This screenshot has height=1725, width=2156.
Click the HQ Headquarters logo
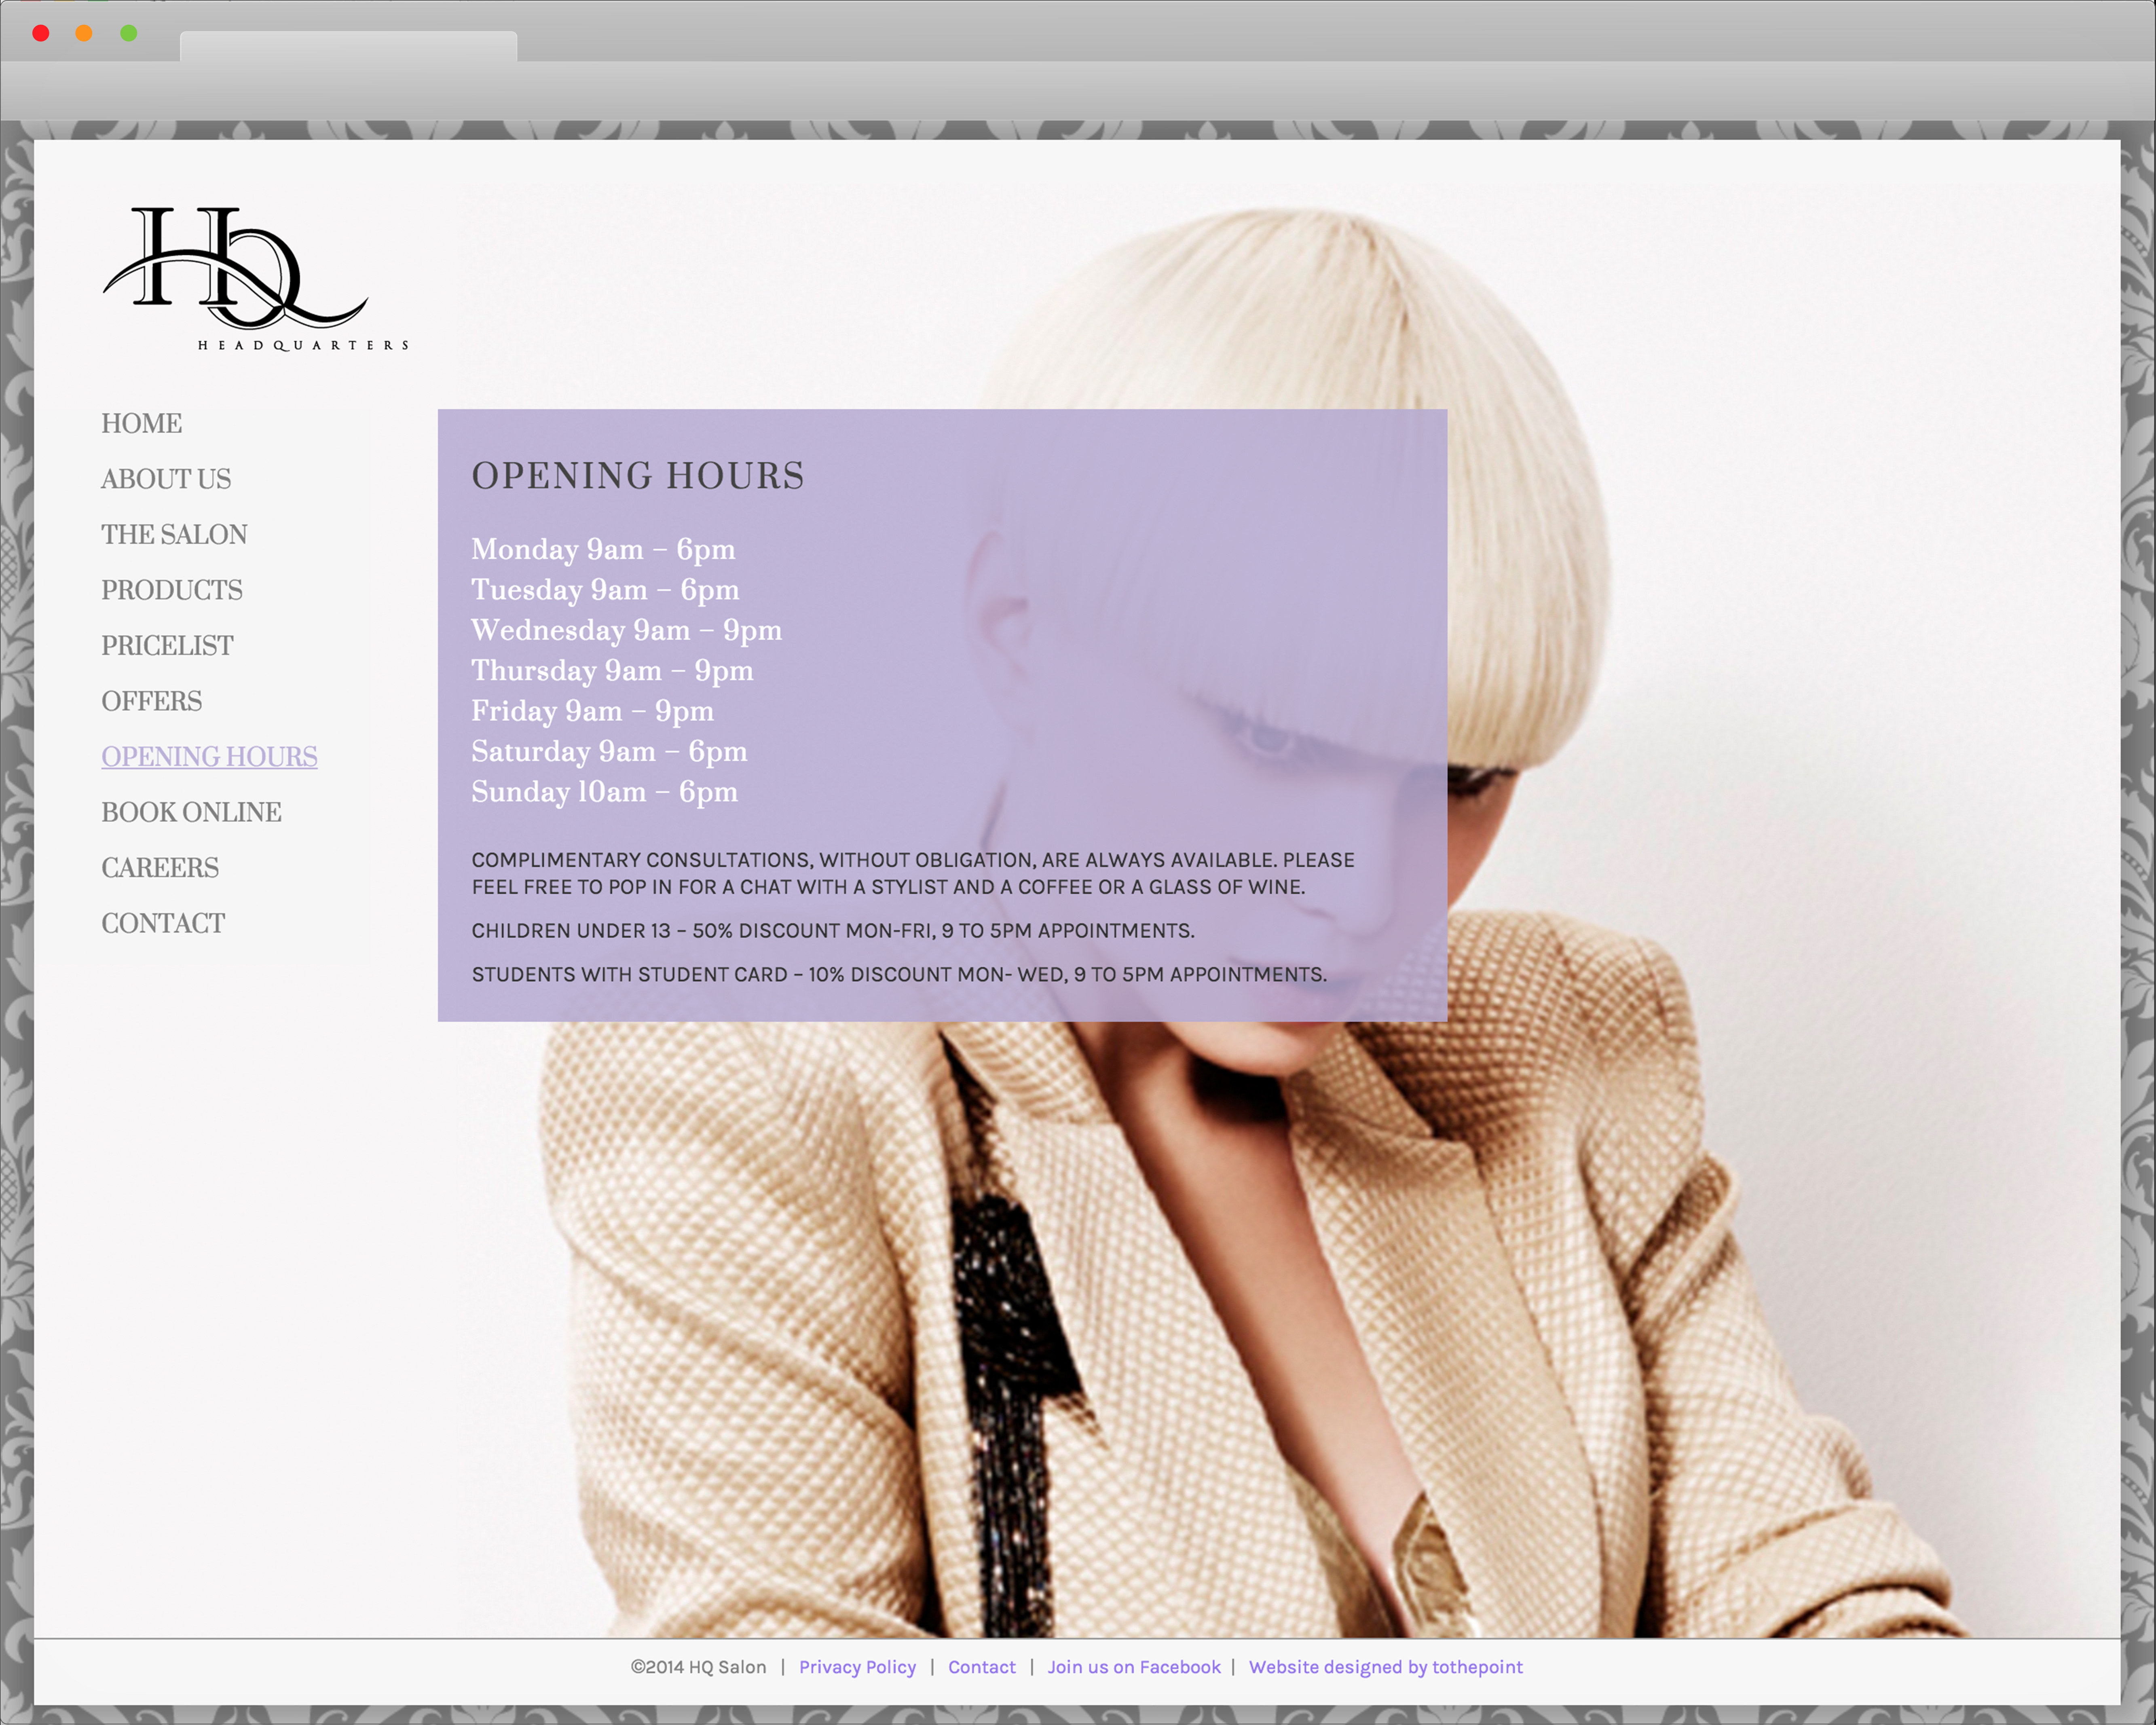256,279
